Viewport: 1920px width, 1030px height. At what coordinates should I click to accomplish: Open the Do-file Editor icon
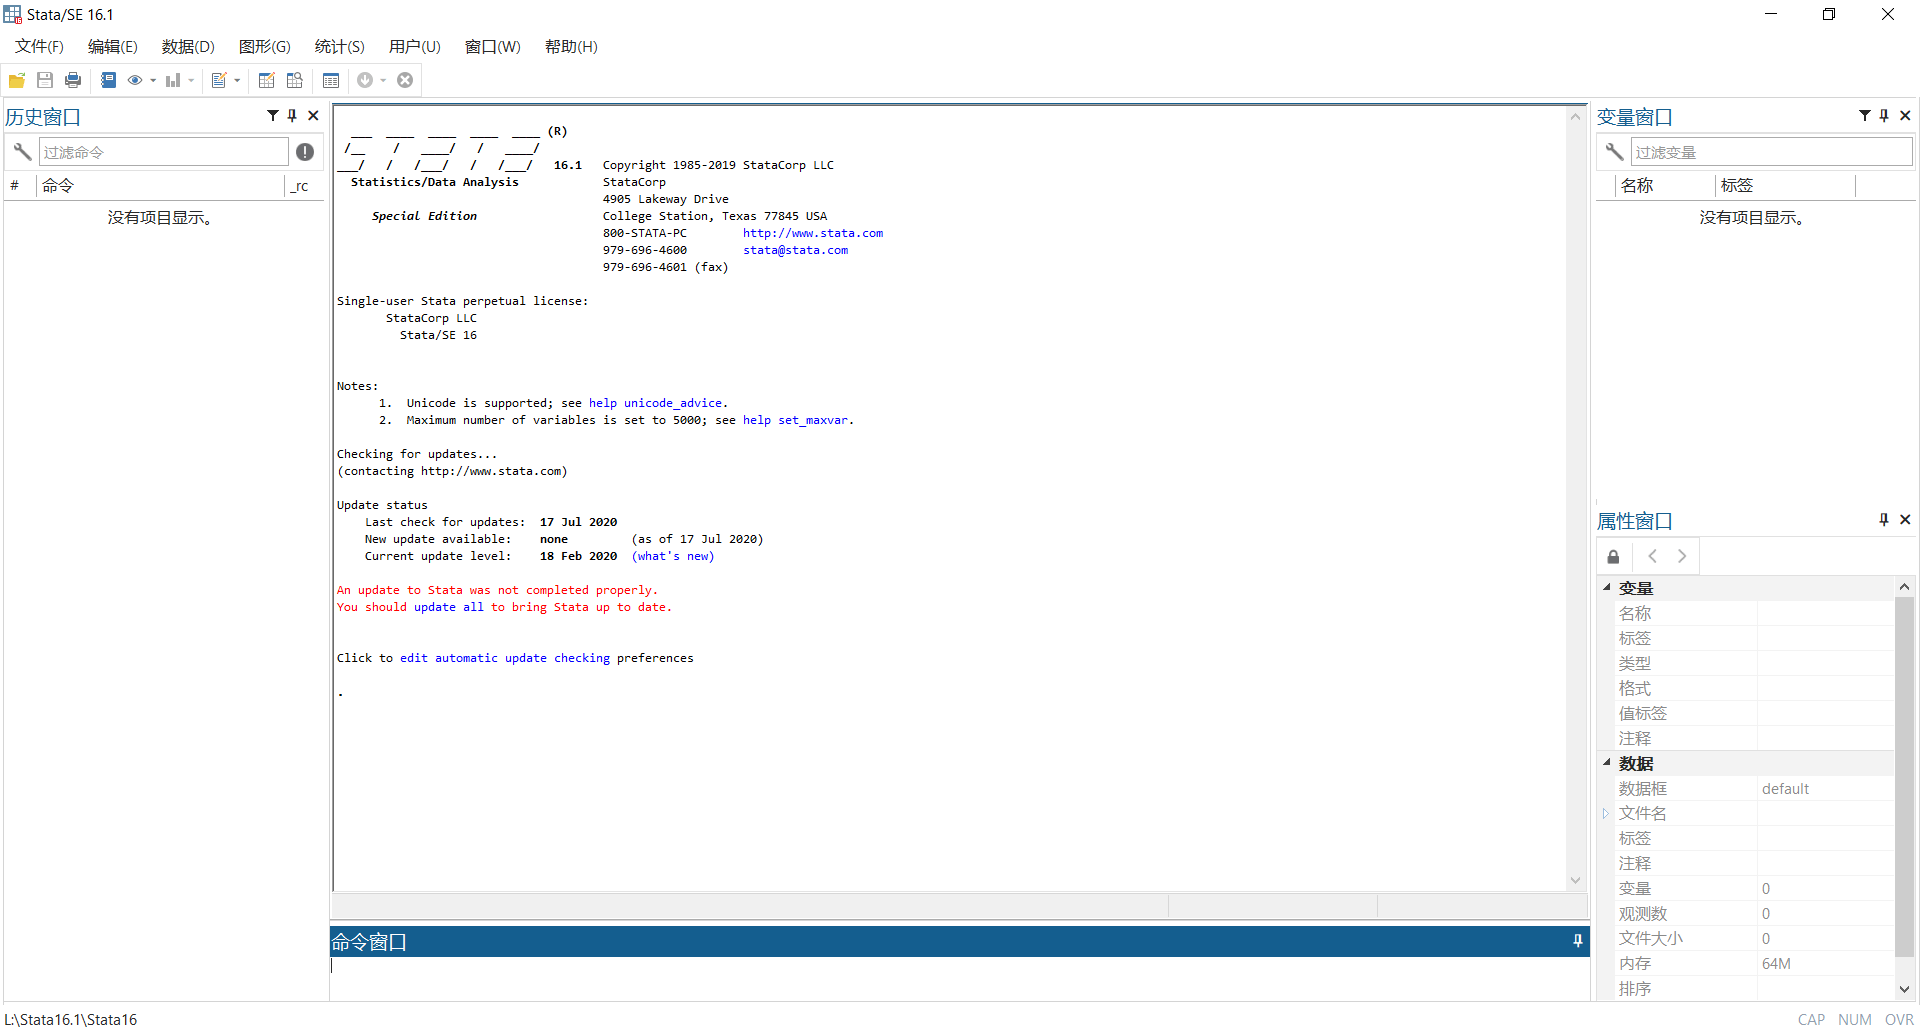[x=219, y=80]
